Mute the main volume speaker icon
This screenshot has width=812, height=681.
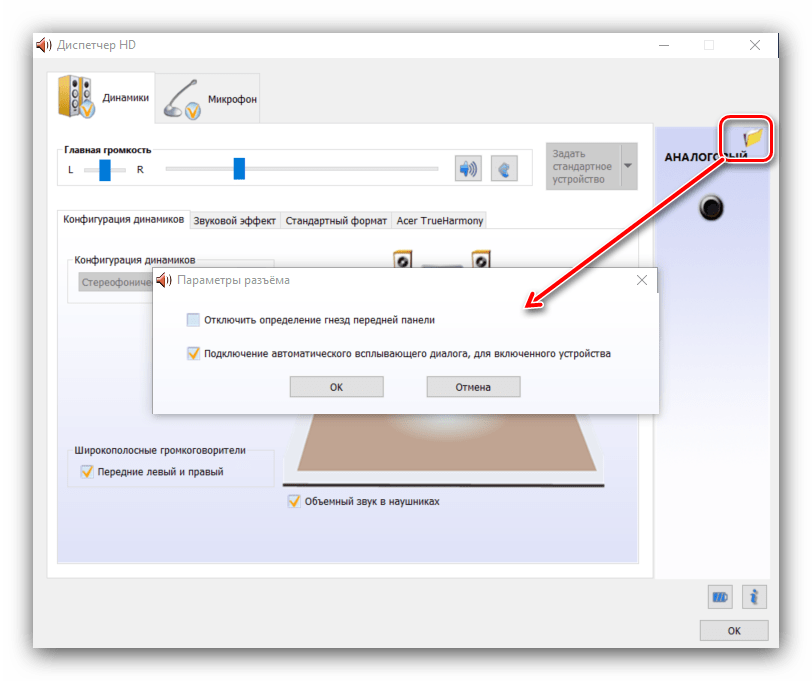468,168
